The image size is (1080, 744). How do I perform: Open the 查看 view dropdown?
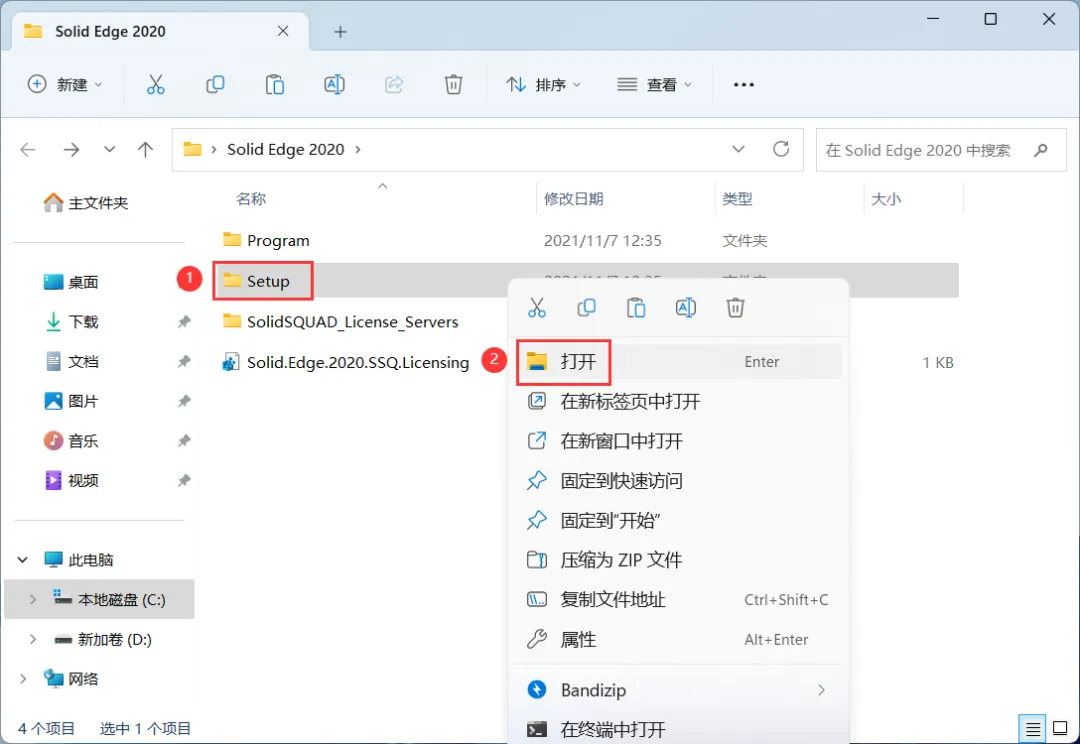click(654, 85)
